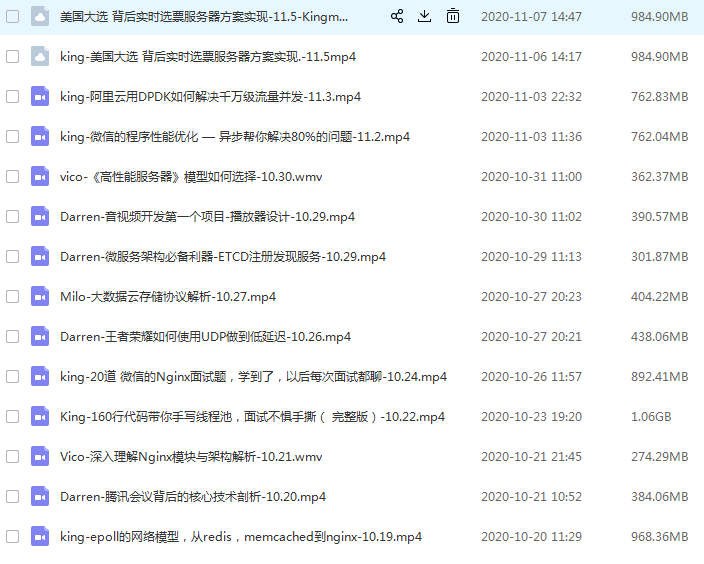Click the date 2020-10-23 19:20
The height and width of the screenshot is (564, 704).
point(532,416)
